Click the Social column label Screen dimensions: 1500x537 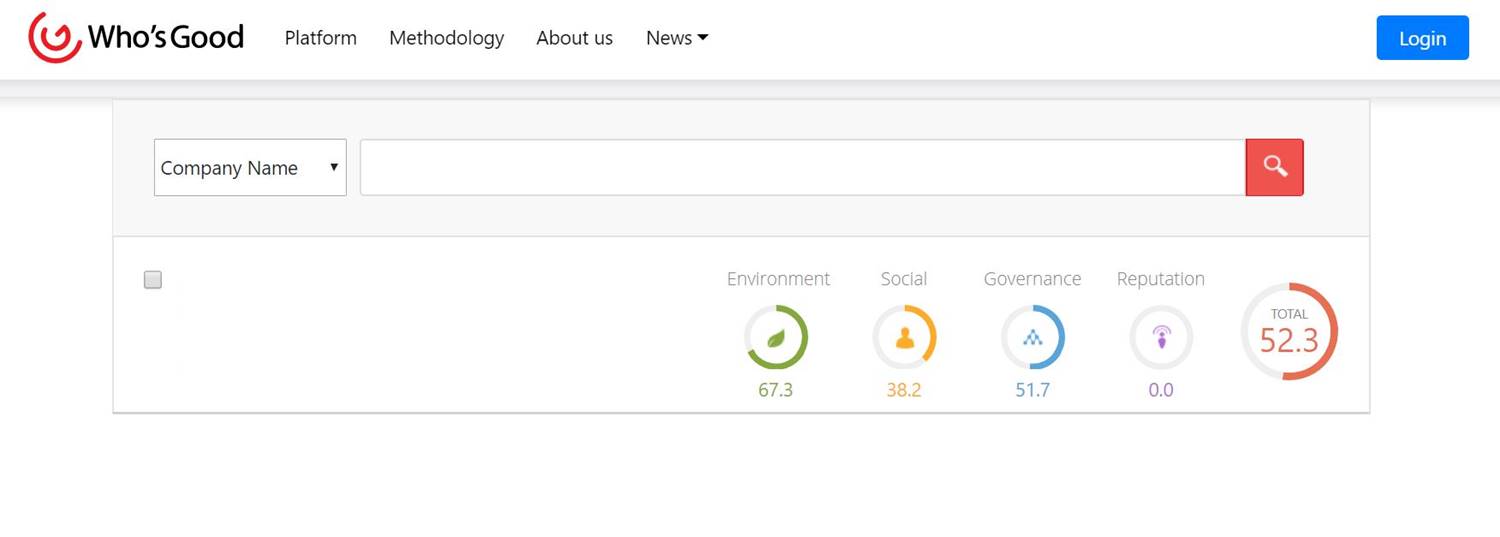tap(904, 279)
